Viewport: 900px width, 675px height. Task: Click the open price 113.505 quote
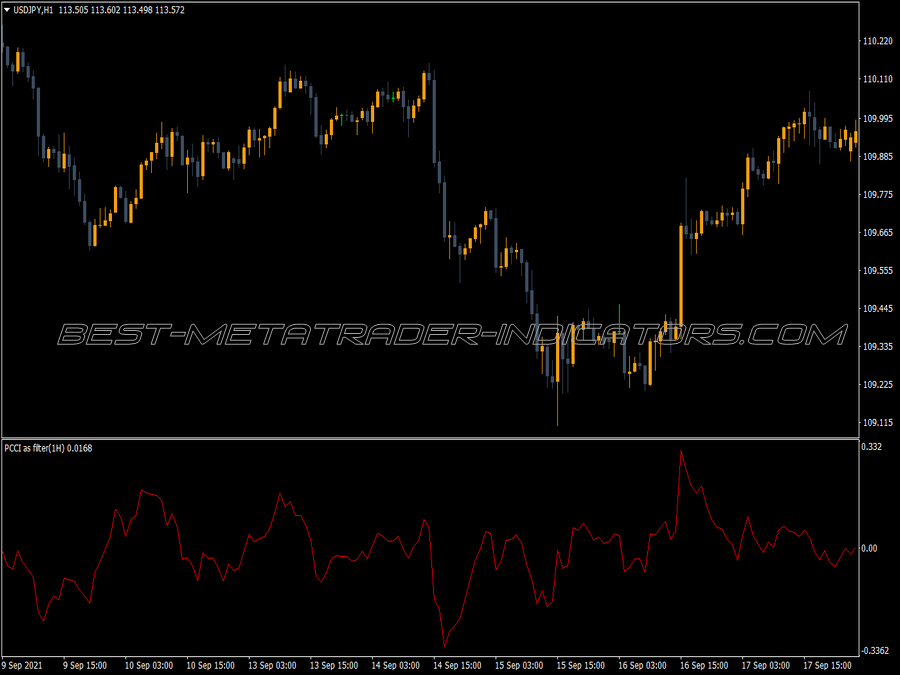73,7
